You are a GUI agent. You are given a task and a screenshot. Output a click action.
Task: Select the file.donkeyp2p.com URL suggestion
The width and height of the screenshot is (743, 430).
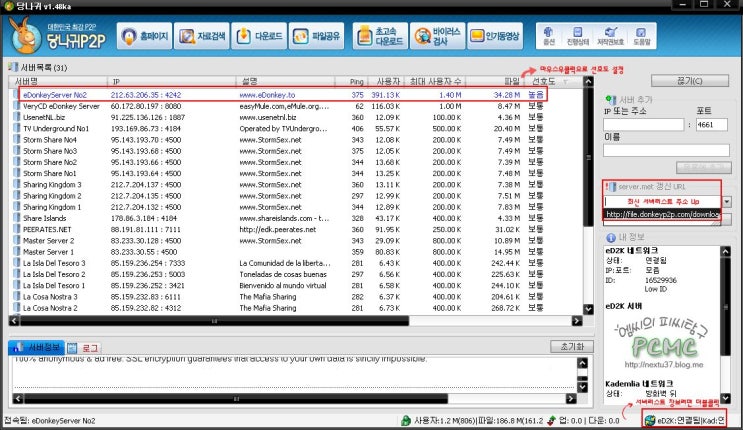[661, 214]
